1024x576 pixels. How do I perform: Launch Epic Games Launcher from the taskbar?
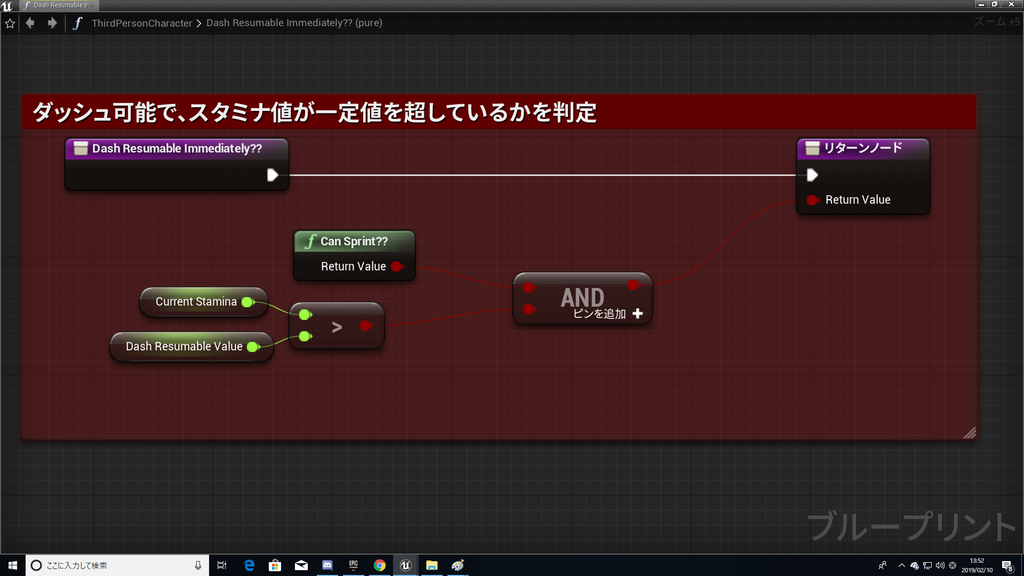point(353,565)
